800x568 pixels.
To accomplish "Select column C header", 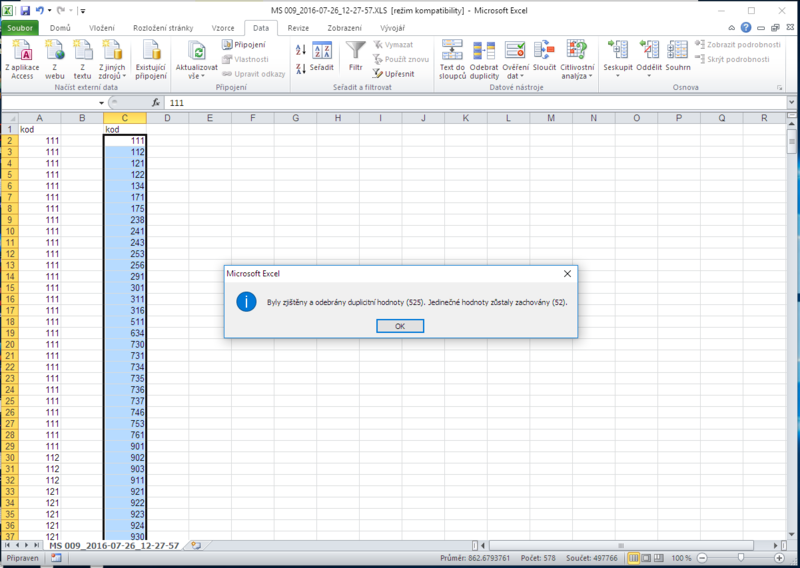I will click(x=124, y=118).
